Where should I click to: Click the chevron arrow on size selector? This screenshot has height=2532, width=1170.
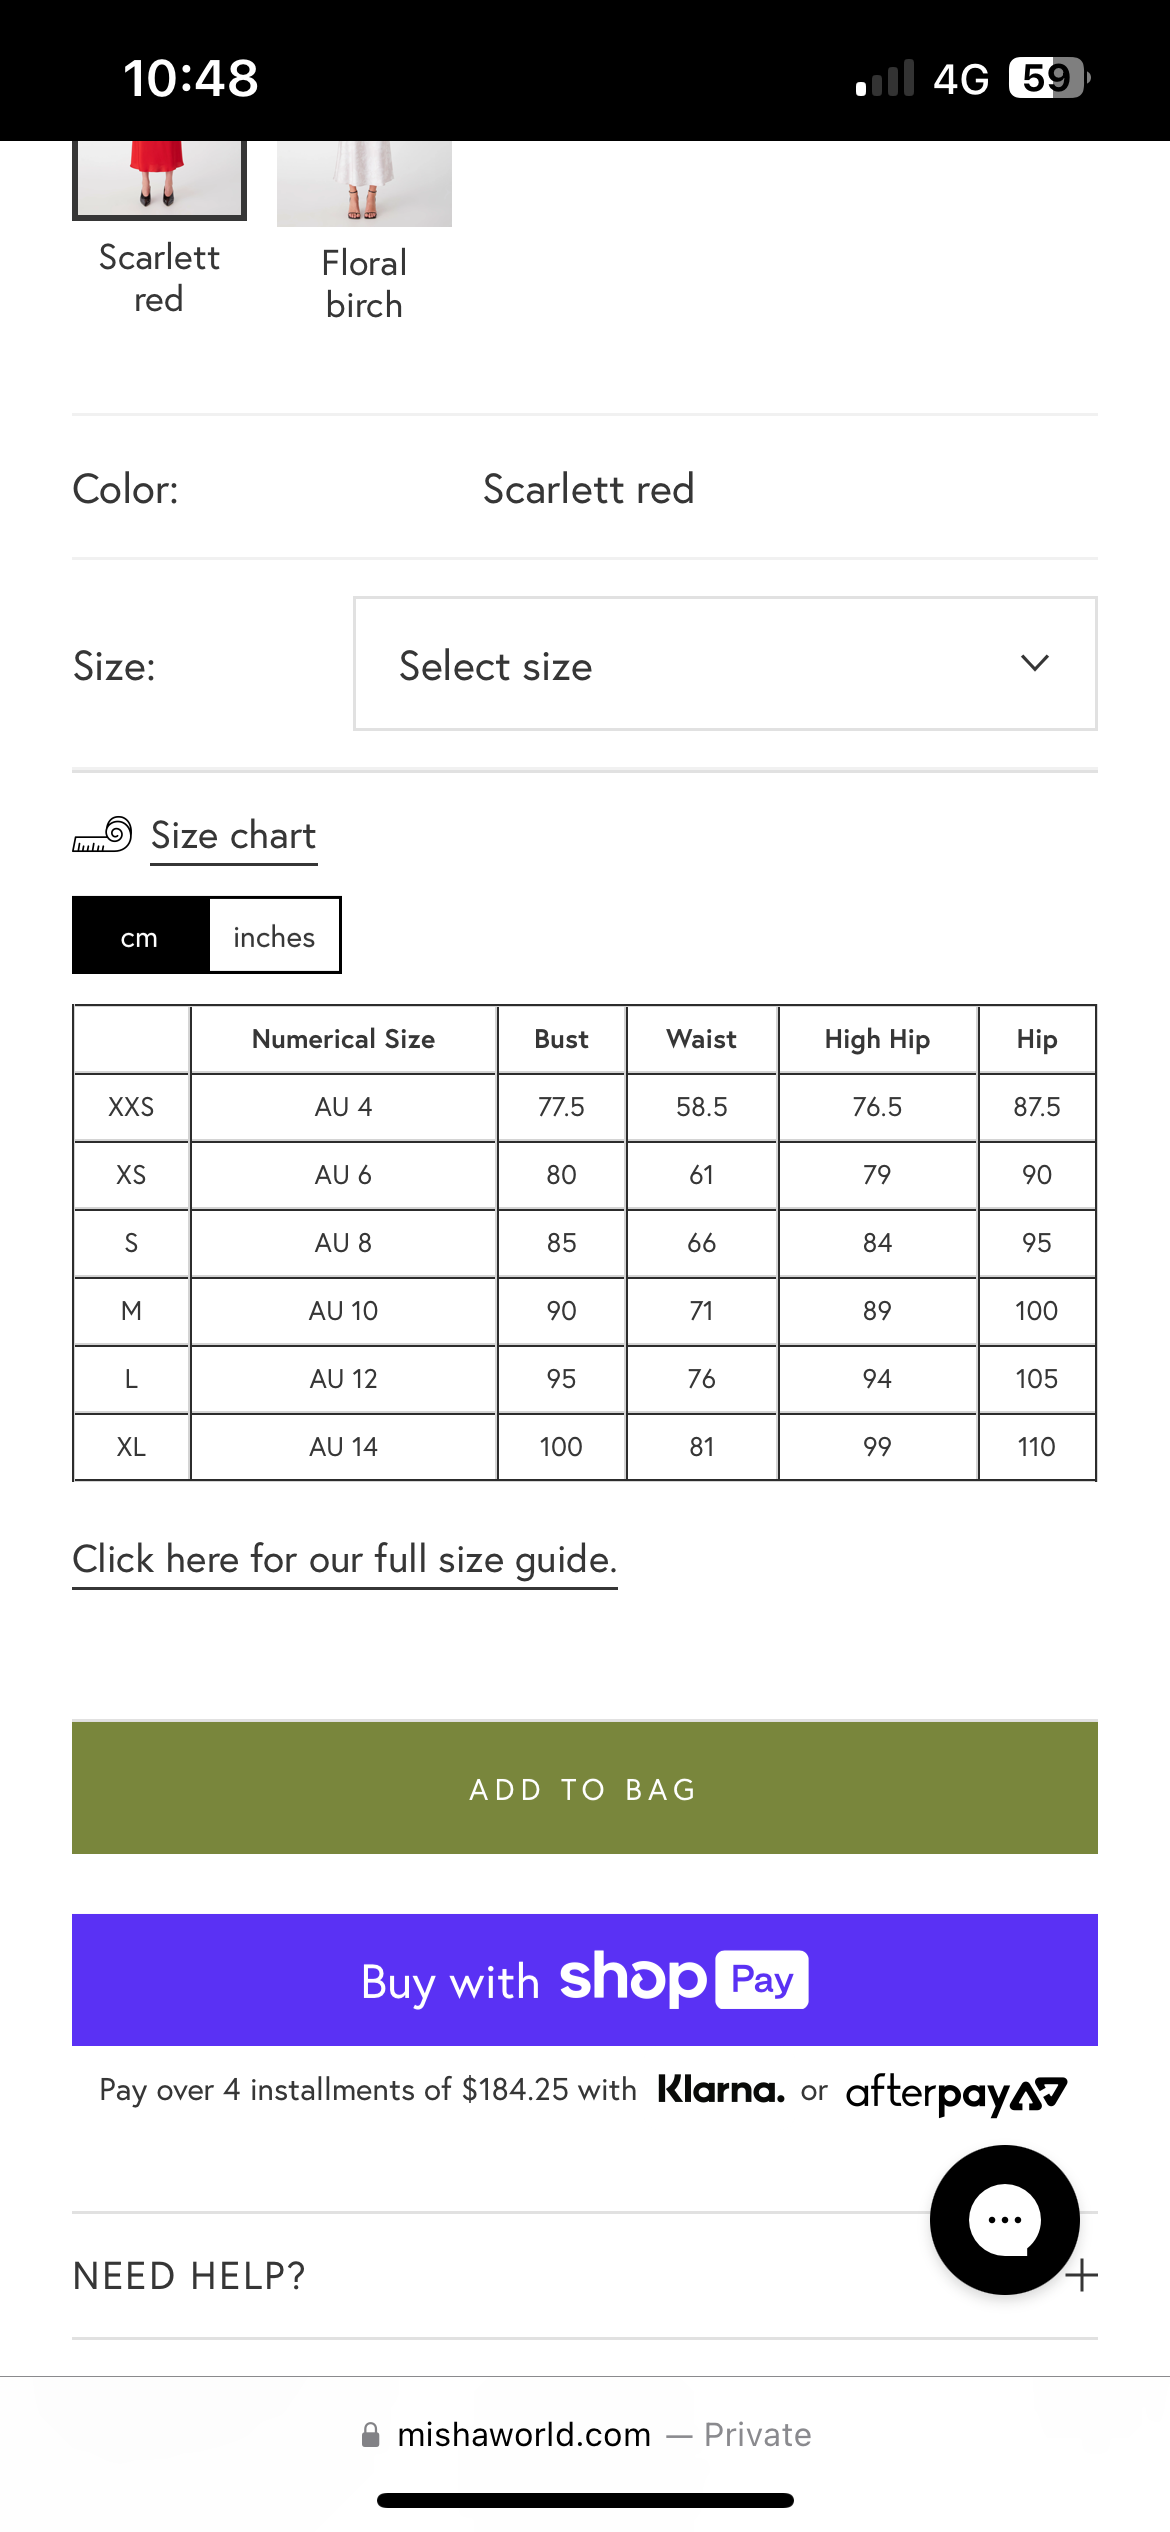point(1035,663)
